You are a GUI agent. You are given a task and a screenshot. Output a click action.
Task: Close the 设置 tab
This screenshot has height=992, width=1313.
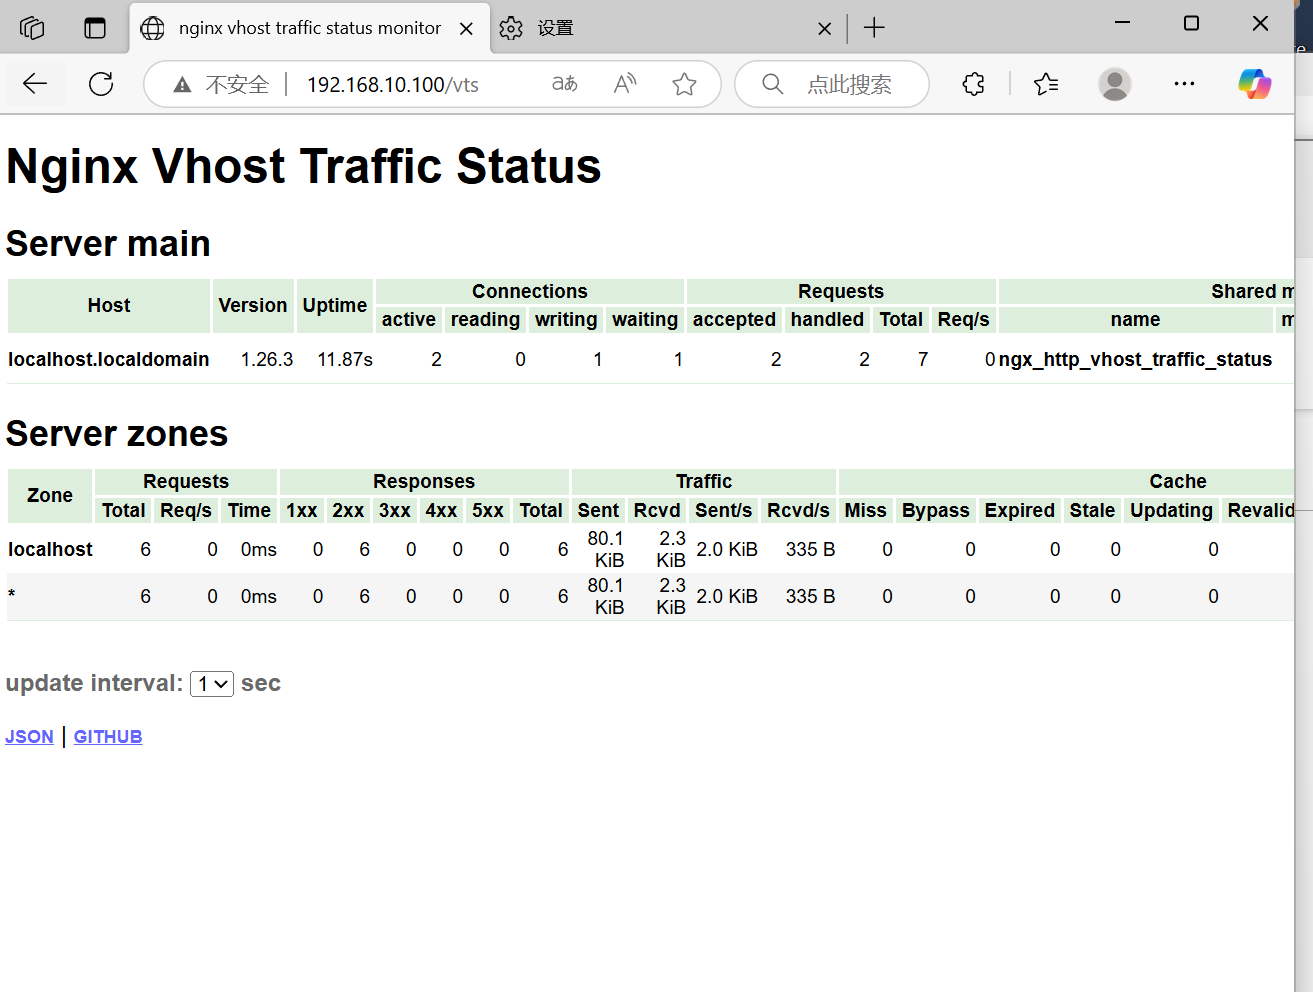[x=824, y=29]
